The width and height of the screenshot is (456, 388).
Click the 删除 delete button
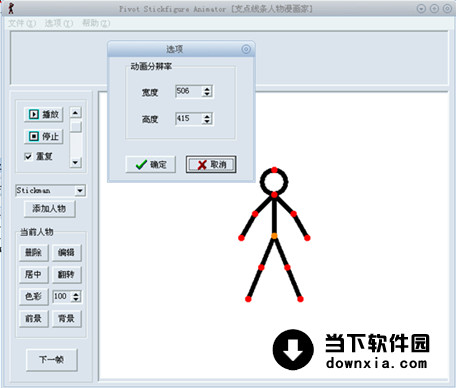click(x=34, y=252)
